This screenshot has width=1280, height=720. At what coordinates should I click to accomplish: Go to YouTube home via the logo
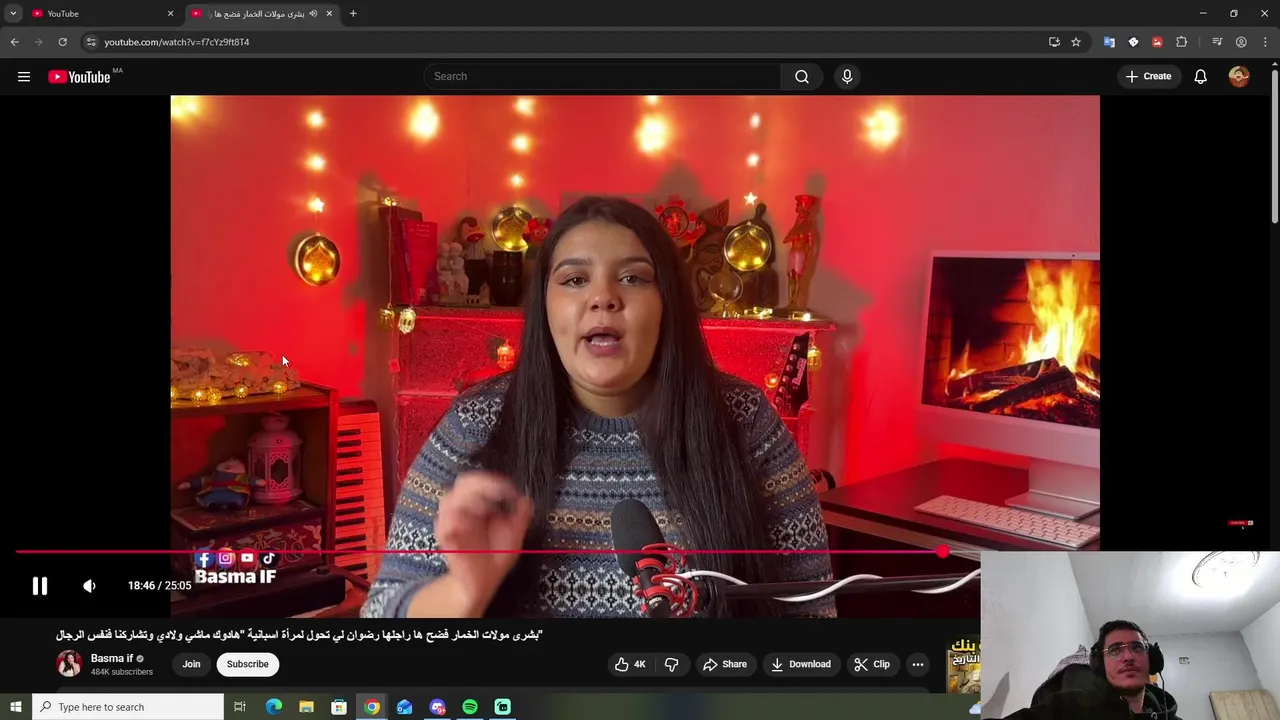79,77
